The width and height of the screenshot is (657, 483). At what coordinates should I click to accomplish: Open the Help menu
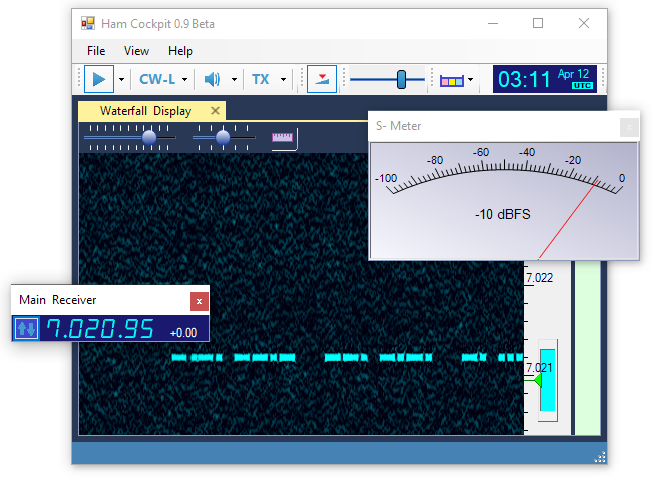click(x=180, y=51)
